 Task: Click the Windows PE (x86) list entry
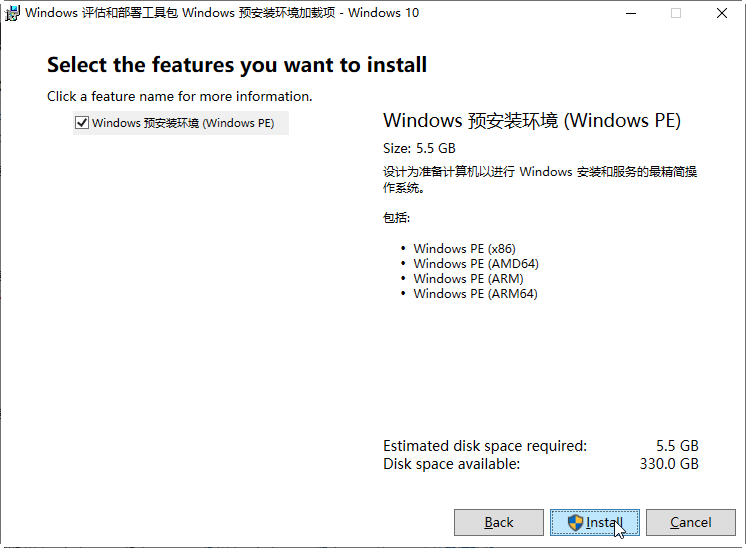point(464,249)
